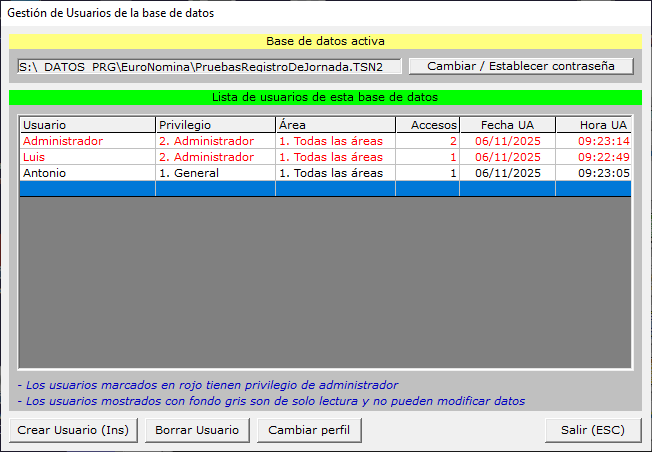
Task: Click the Usuario column header
Action: pos(86,125)
